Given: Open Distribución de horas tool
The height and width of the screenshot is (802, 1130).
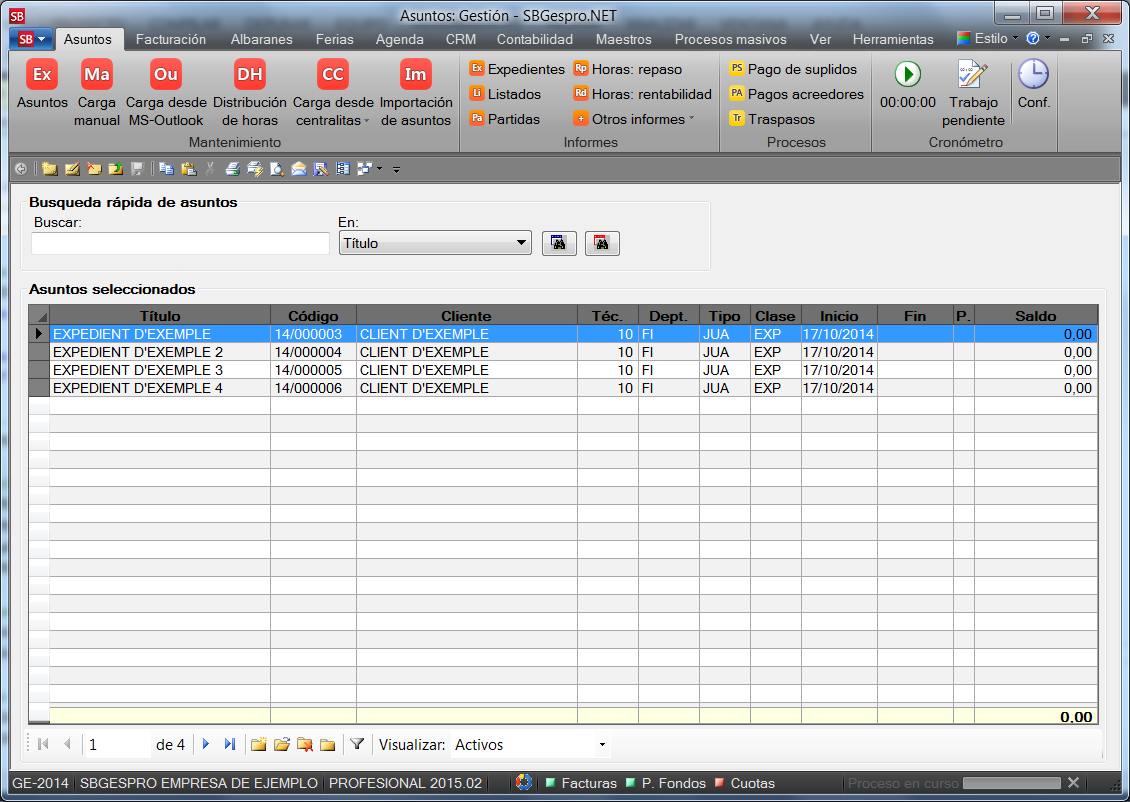Looking at the screenshot, I should (x=249, y=75).
